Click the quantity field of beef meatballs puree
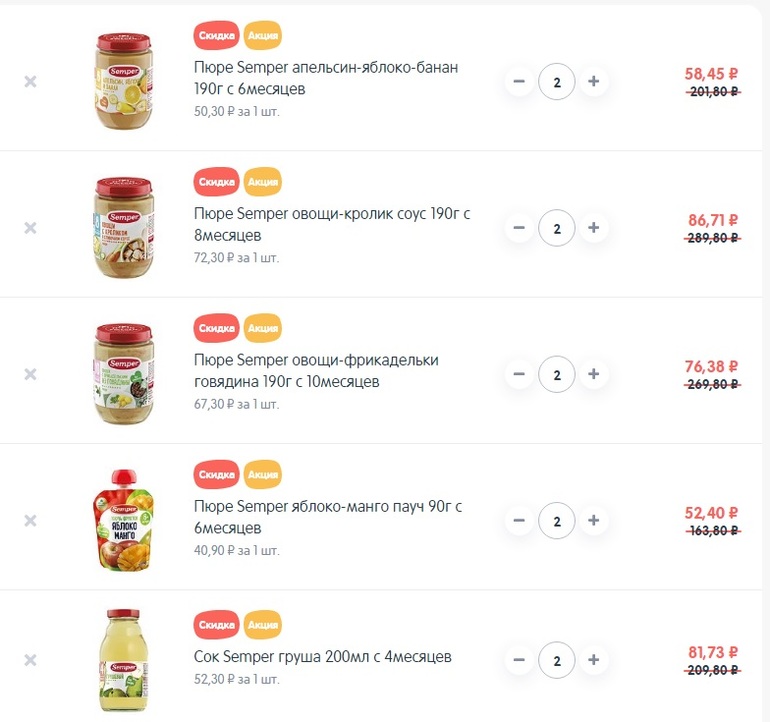The width and height of the screenshot is (770, 722). pyautogui.click(x=556, y=374)
